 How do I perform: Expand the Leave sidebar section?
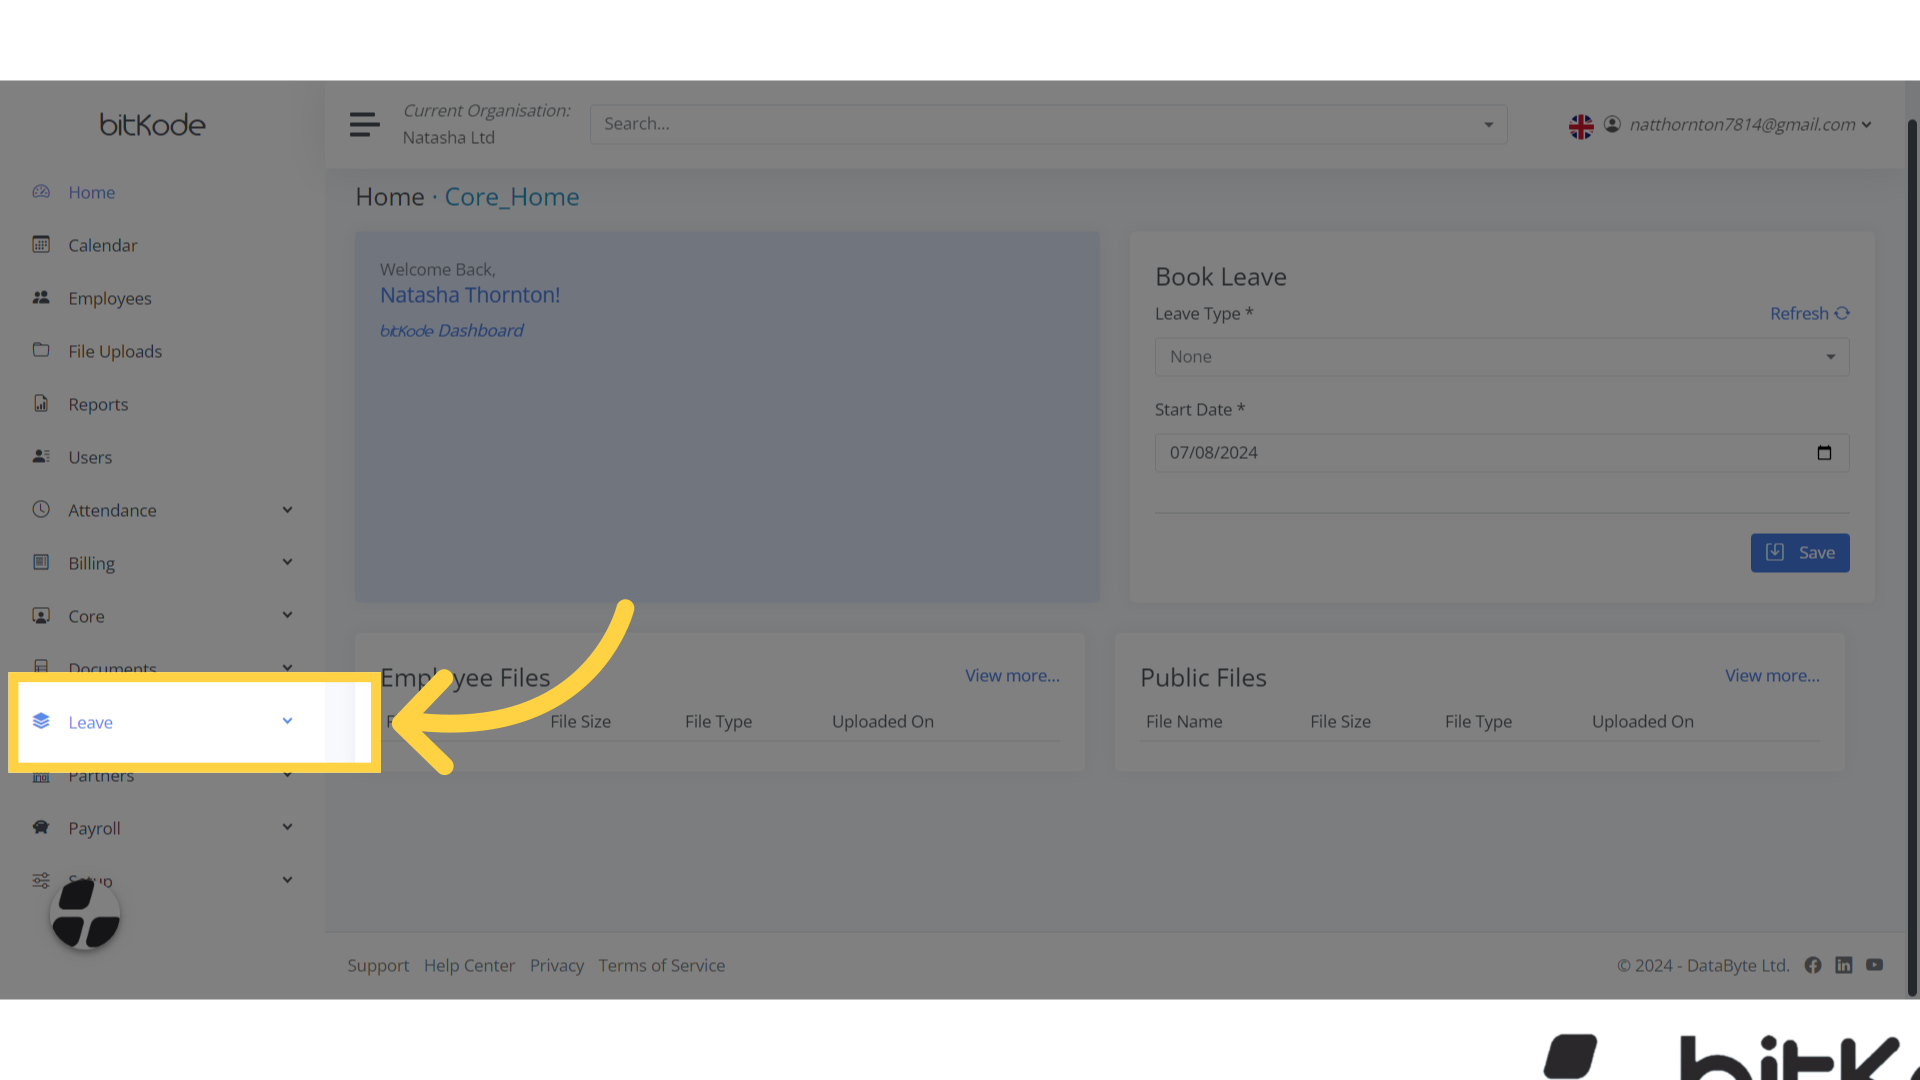pyautogui.click(x=287, y=721)
